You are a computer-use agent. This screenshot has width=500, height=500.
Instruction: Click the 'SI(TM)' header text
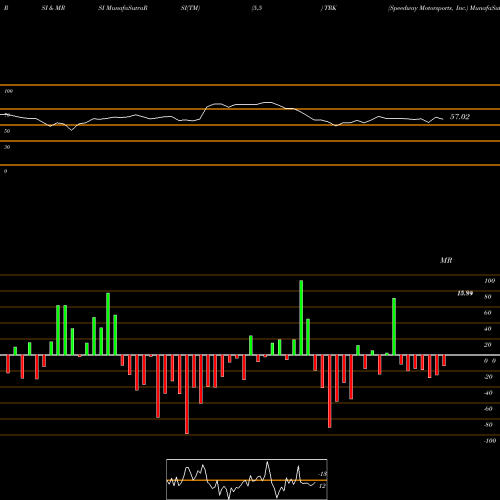coord(190,8)
